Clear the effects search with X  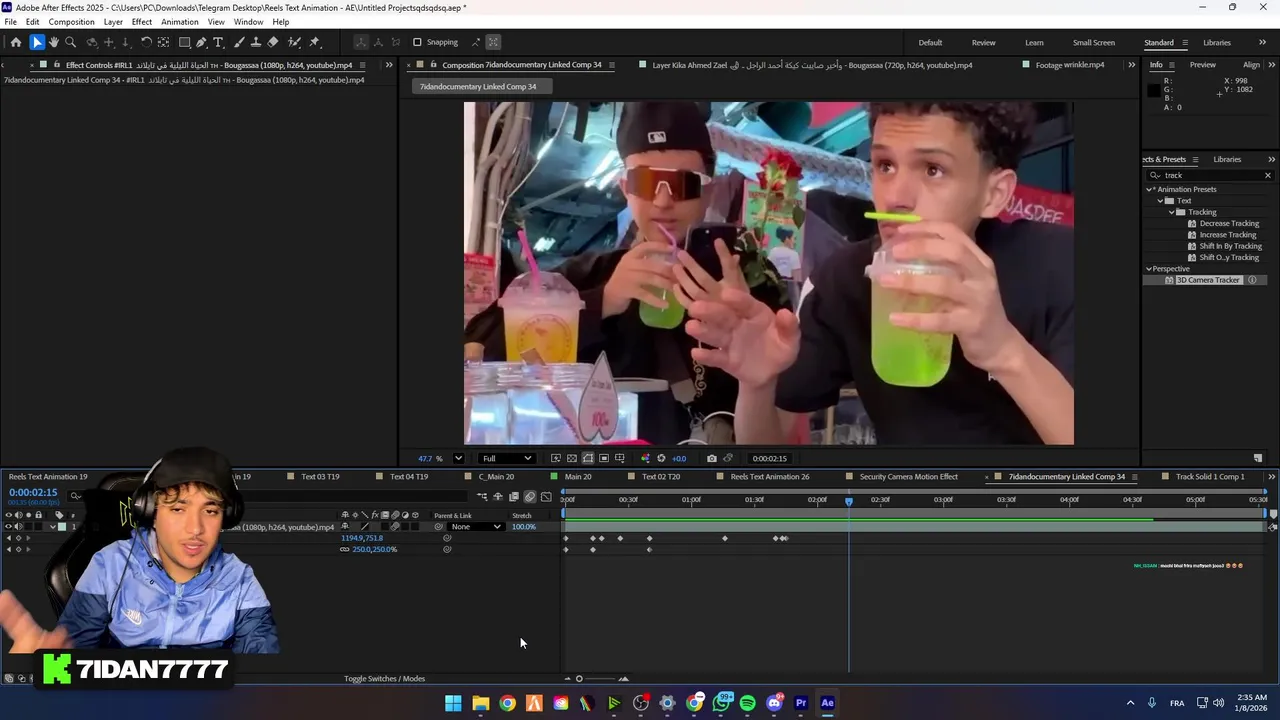pos(1267,175)
